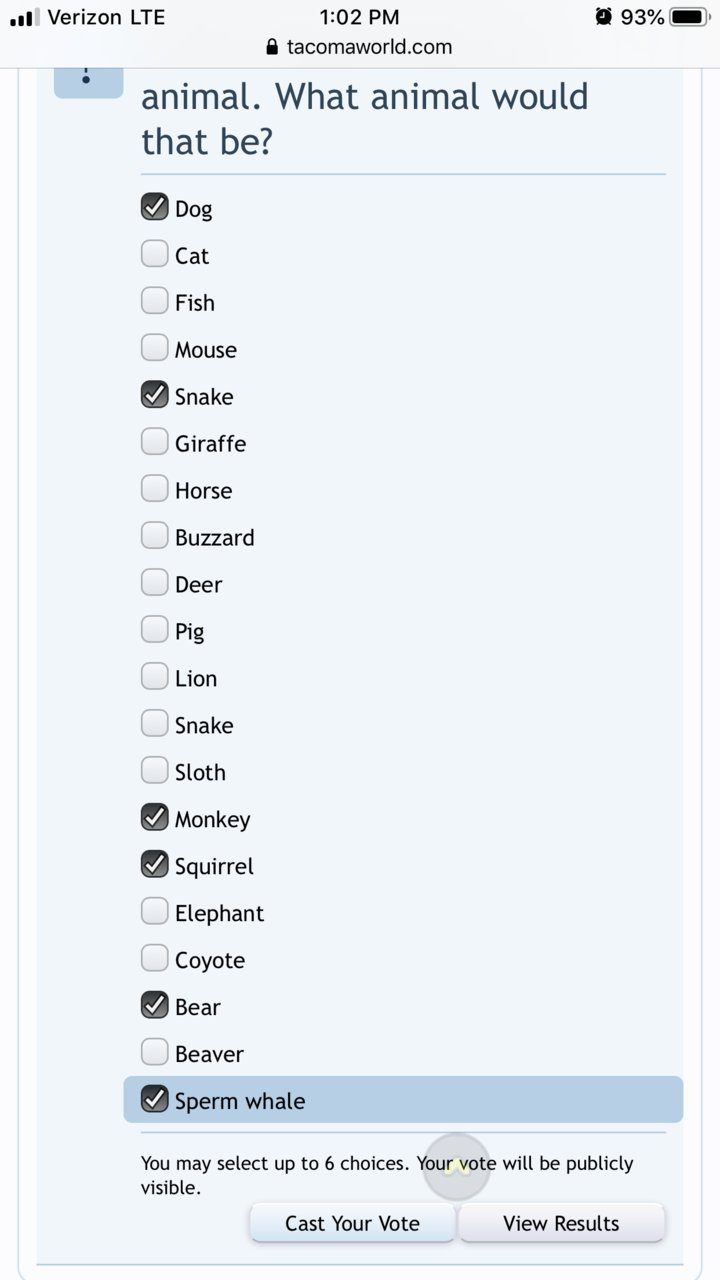Uncheck the Monkey option
This screenshot has width=720, height=1280.
(x=154, y=818)
